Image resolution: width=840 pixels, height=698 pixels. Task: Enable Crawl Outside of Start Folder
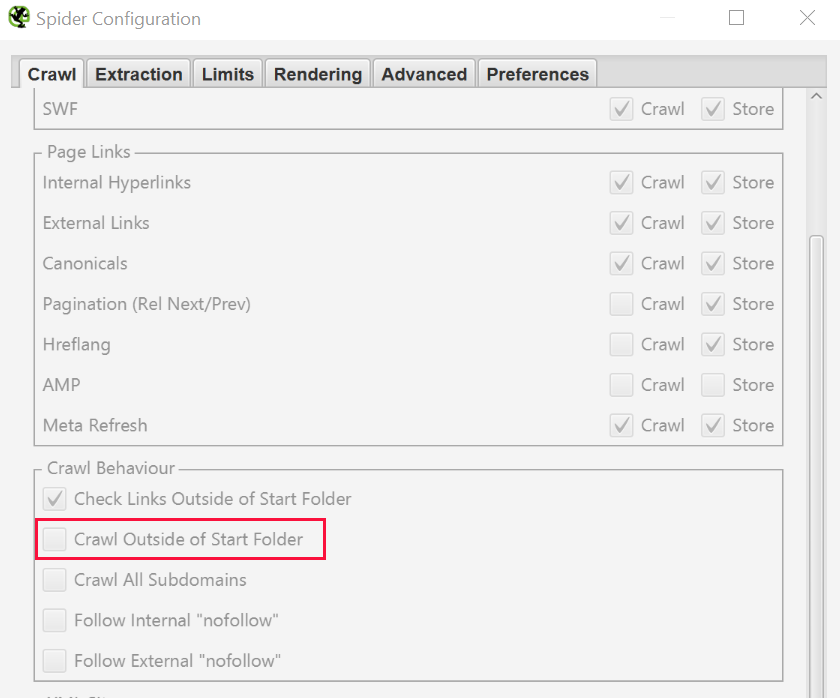54,539
